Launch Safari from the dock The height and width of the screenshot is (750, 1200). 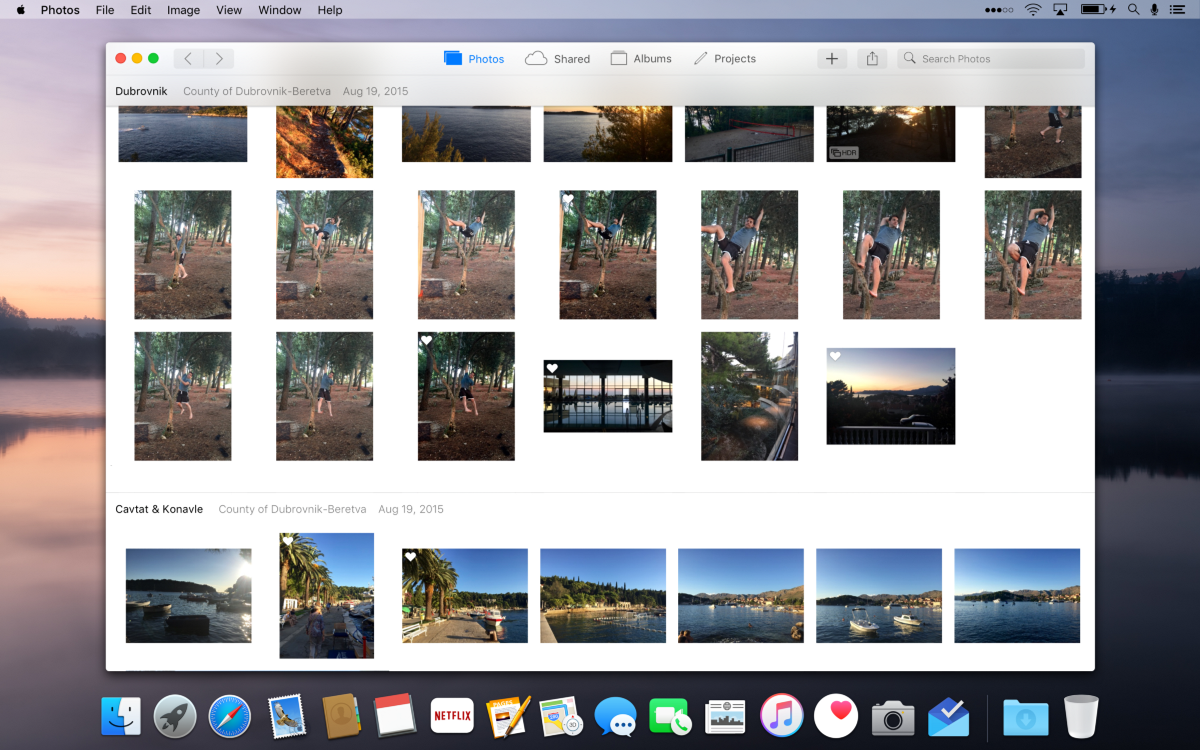click(x=230, y=716)
